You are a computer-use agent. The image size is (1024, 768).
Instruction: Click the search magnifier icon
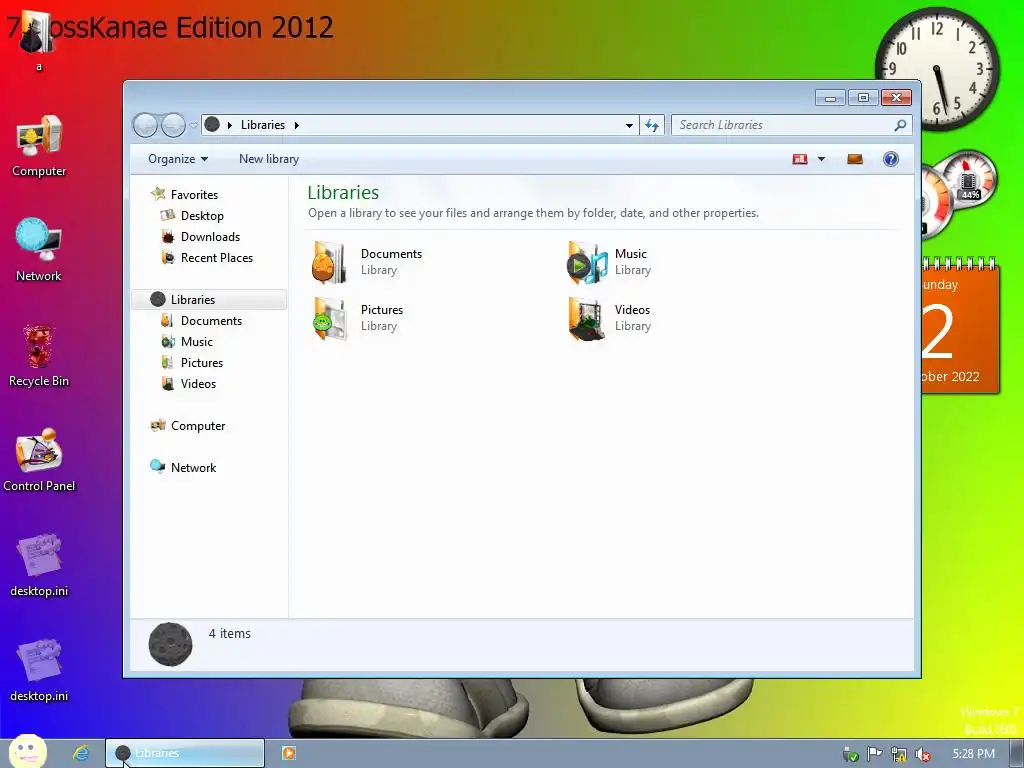click(900, 125)
